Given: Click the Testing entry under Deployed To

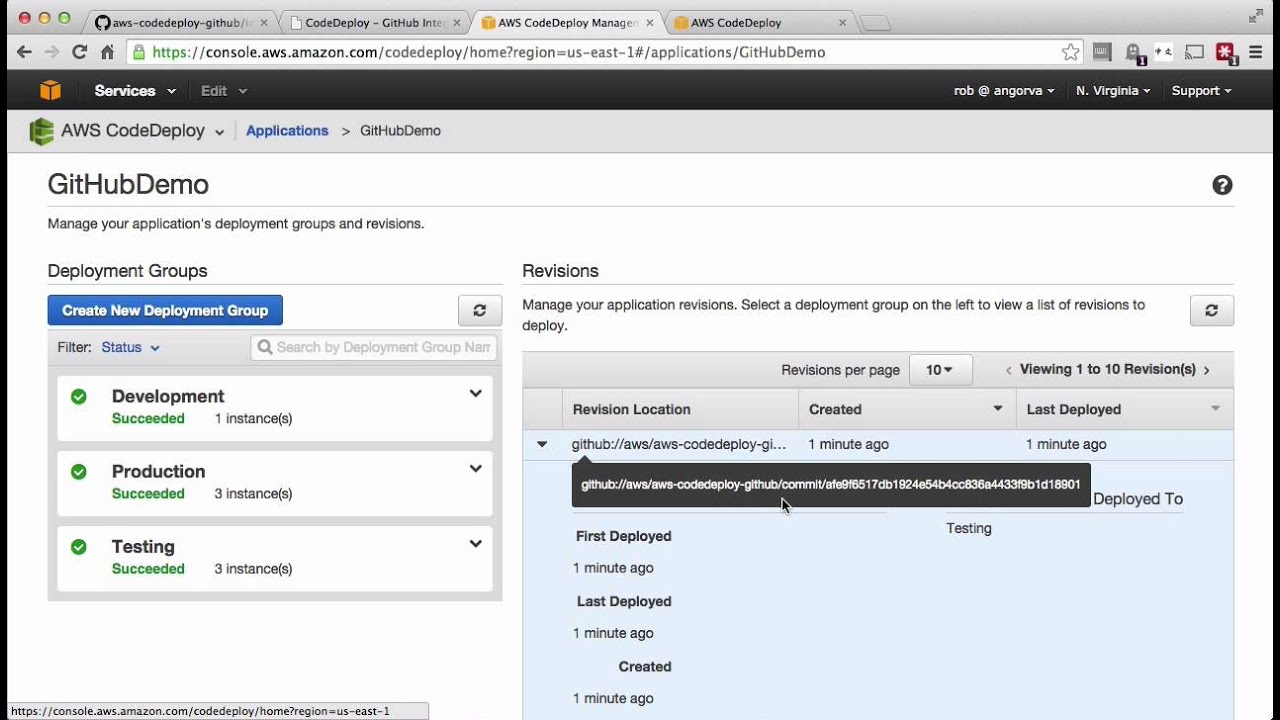Looking at the screenshot, I should point(969,528).
